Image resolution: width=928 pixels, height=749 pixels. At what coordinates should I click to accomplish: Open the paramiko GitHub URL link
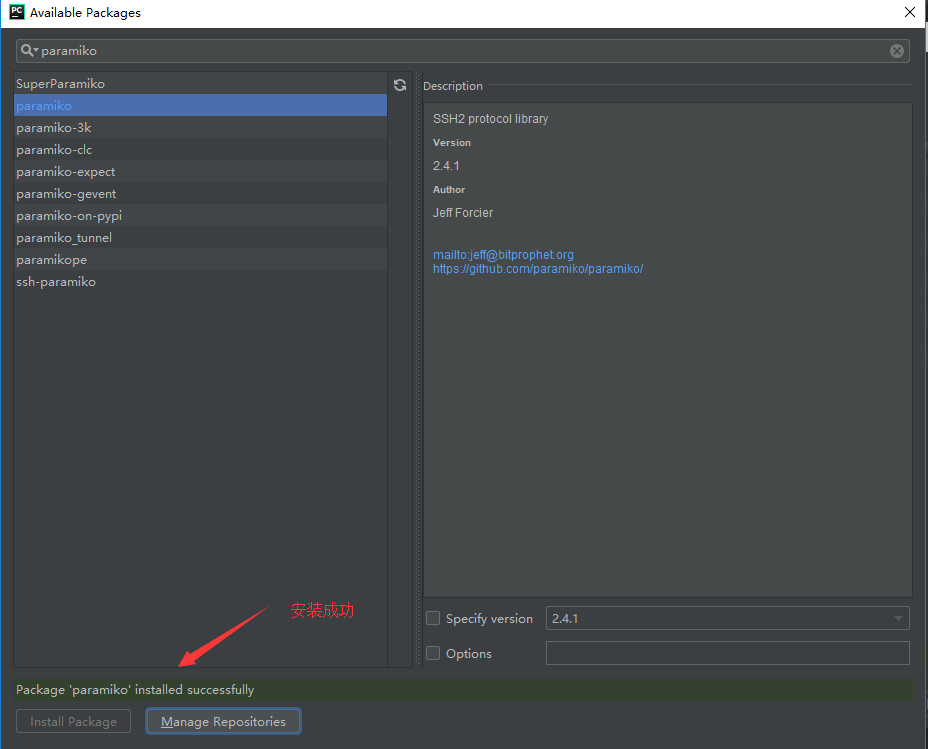(538, 269)
